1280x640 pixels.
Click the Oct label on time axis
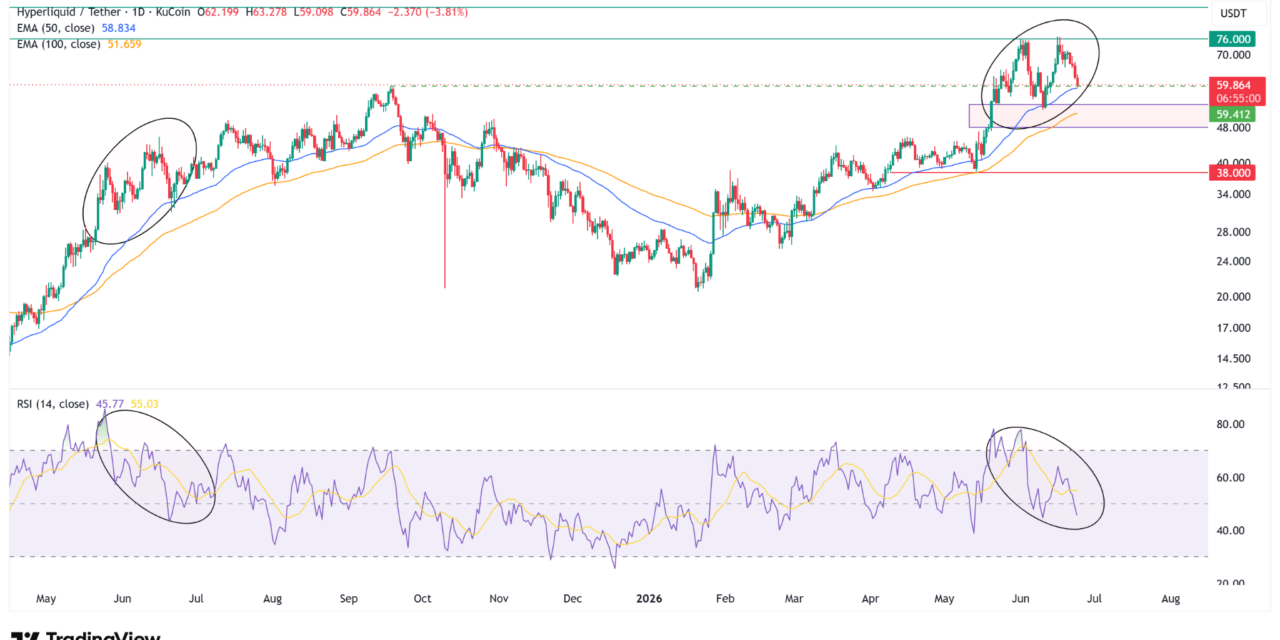422,599
